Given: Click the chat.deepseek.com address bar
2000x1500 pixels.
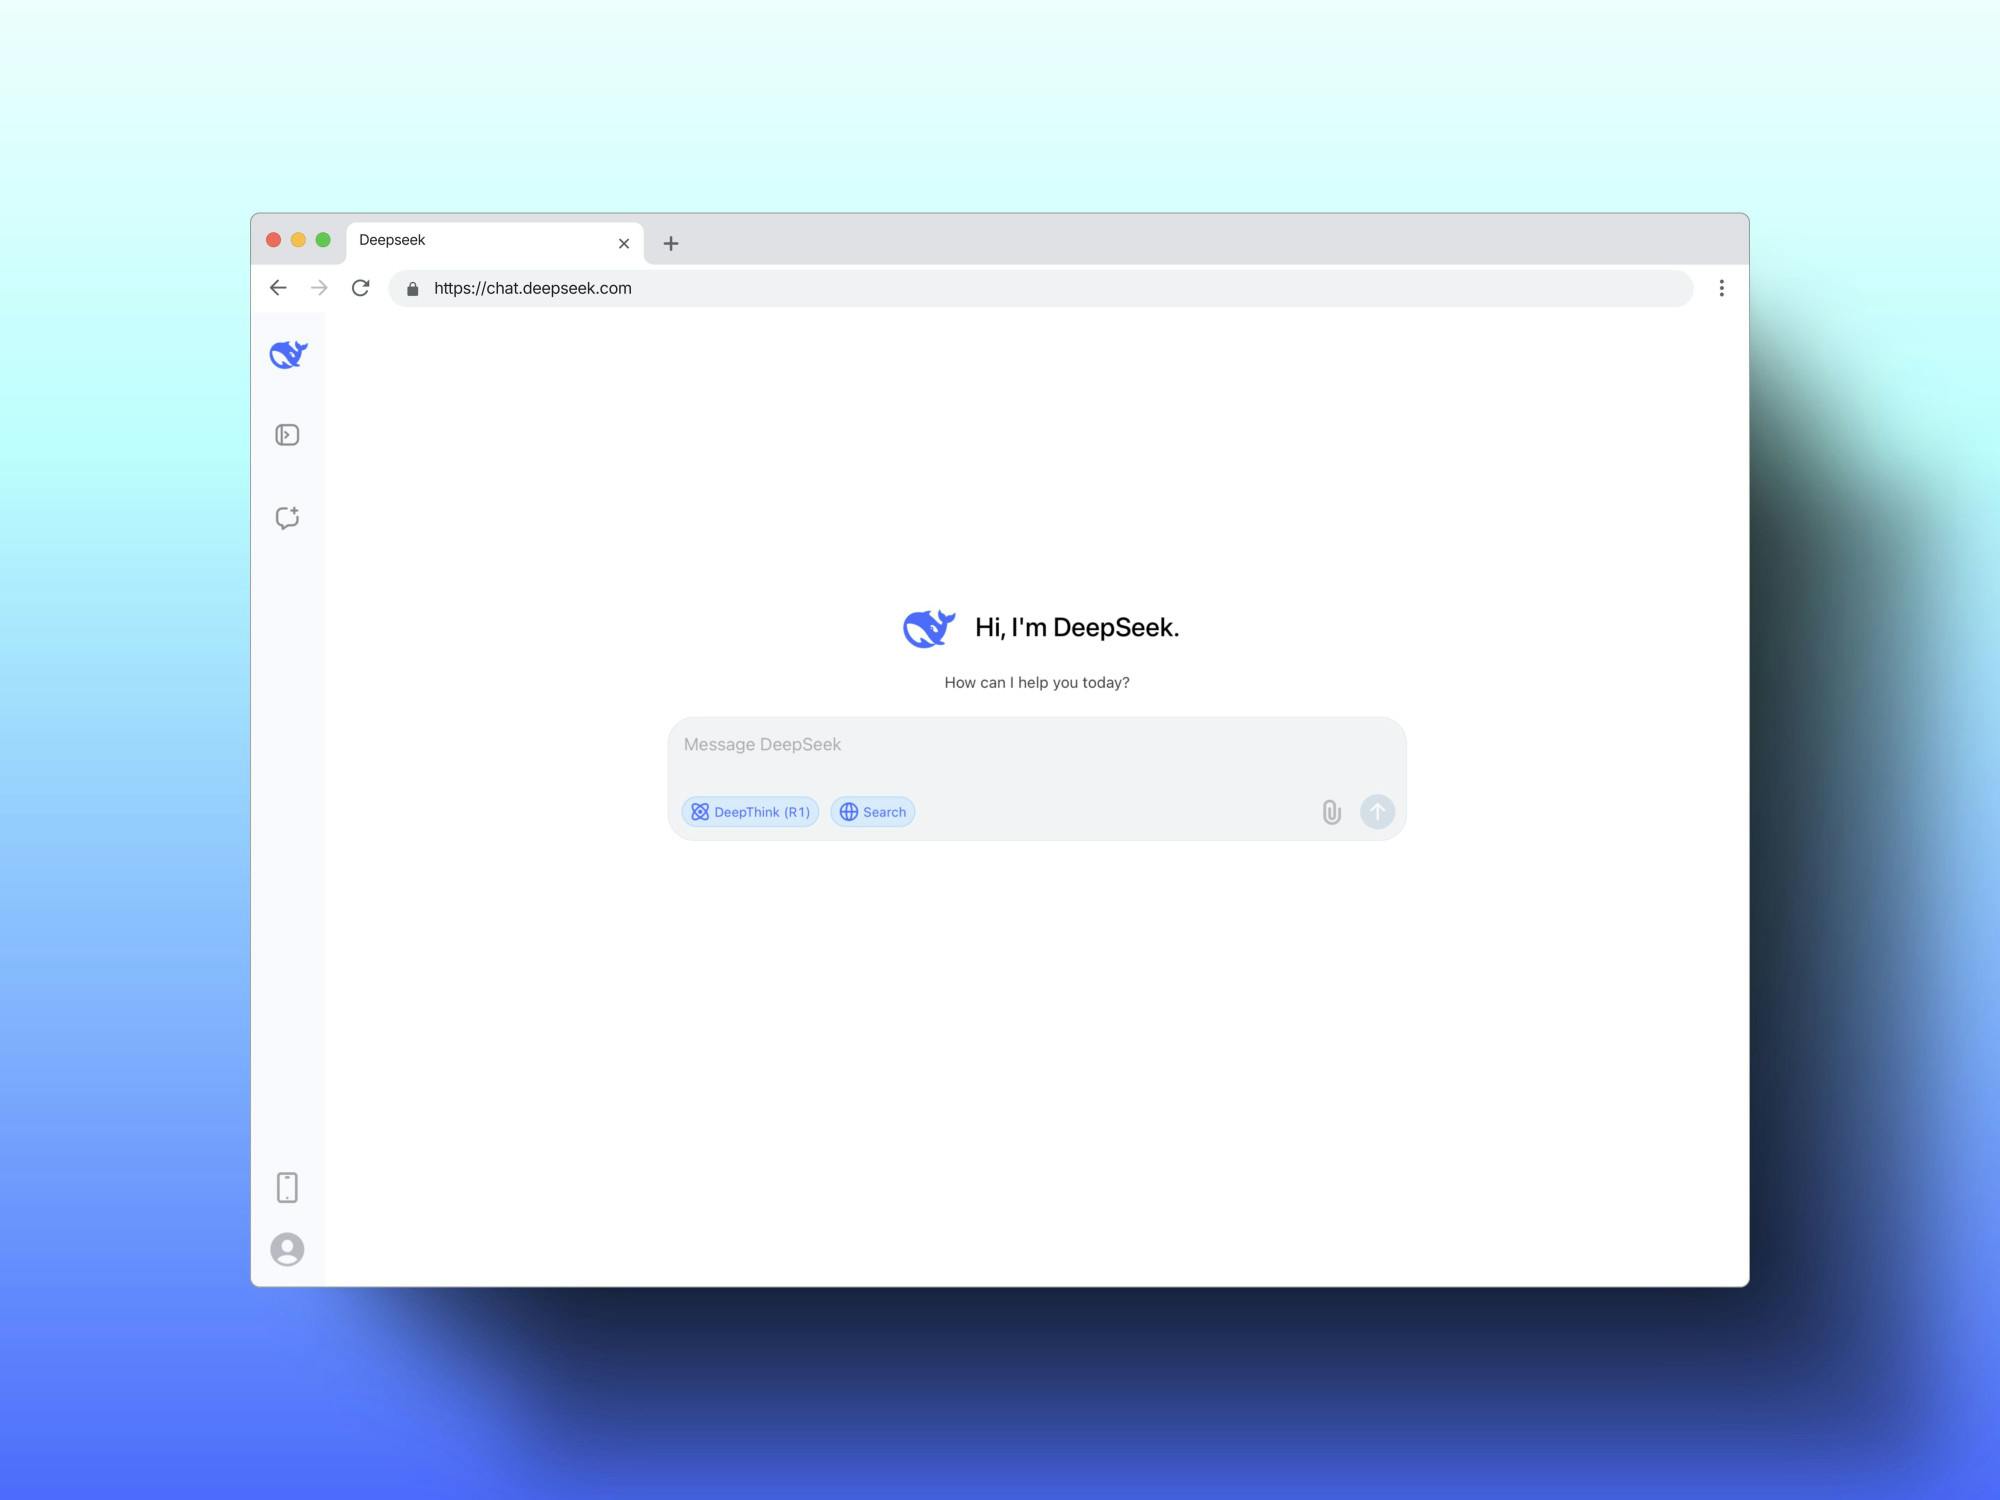Looking at the screenshot, I should click(x=1000, y=288).
